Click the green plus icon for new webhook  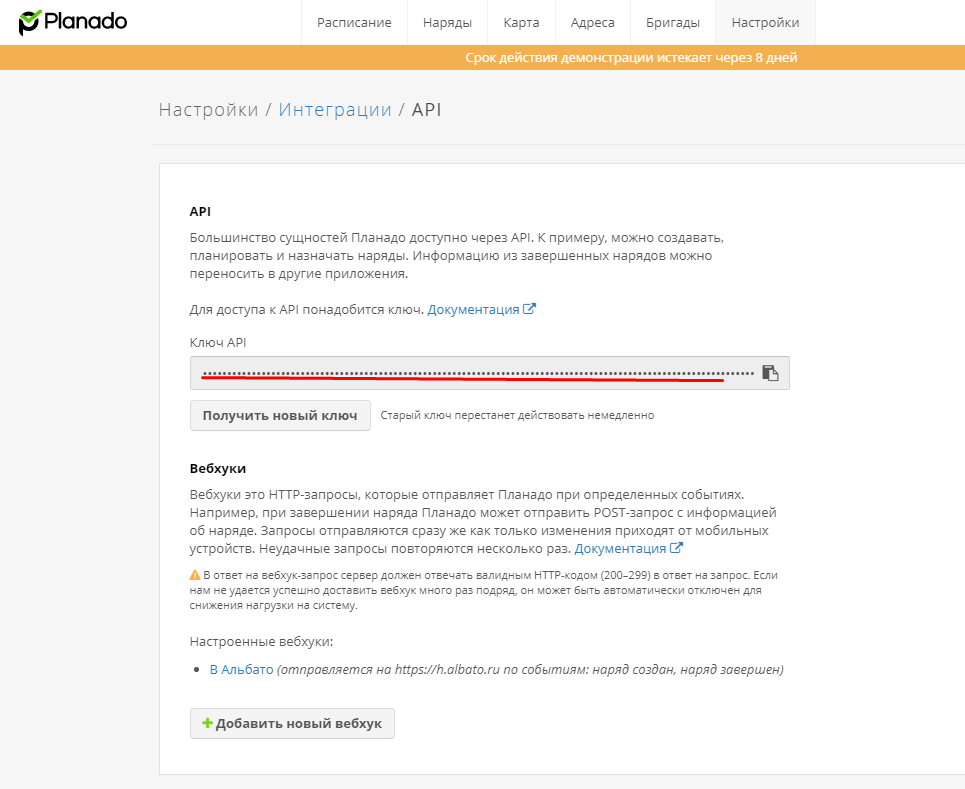coord(207,723)
